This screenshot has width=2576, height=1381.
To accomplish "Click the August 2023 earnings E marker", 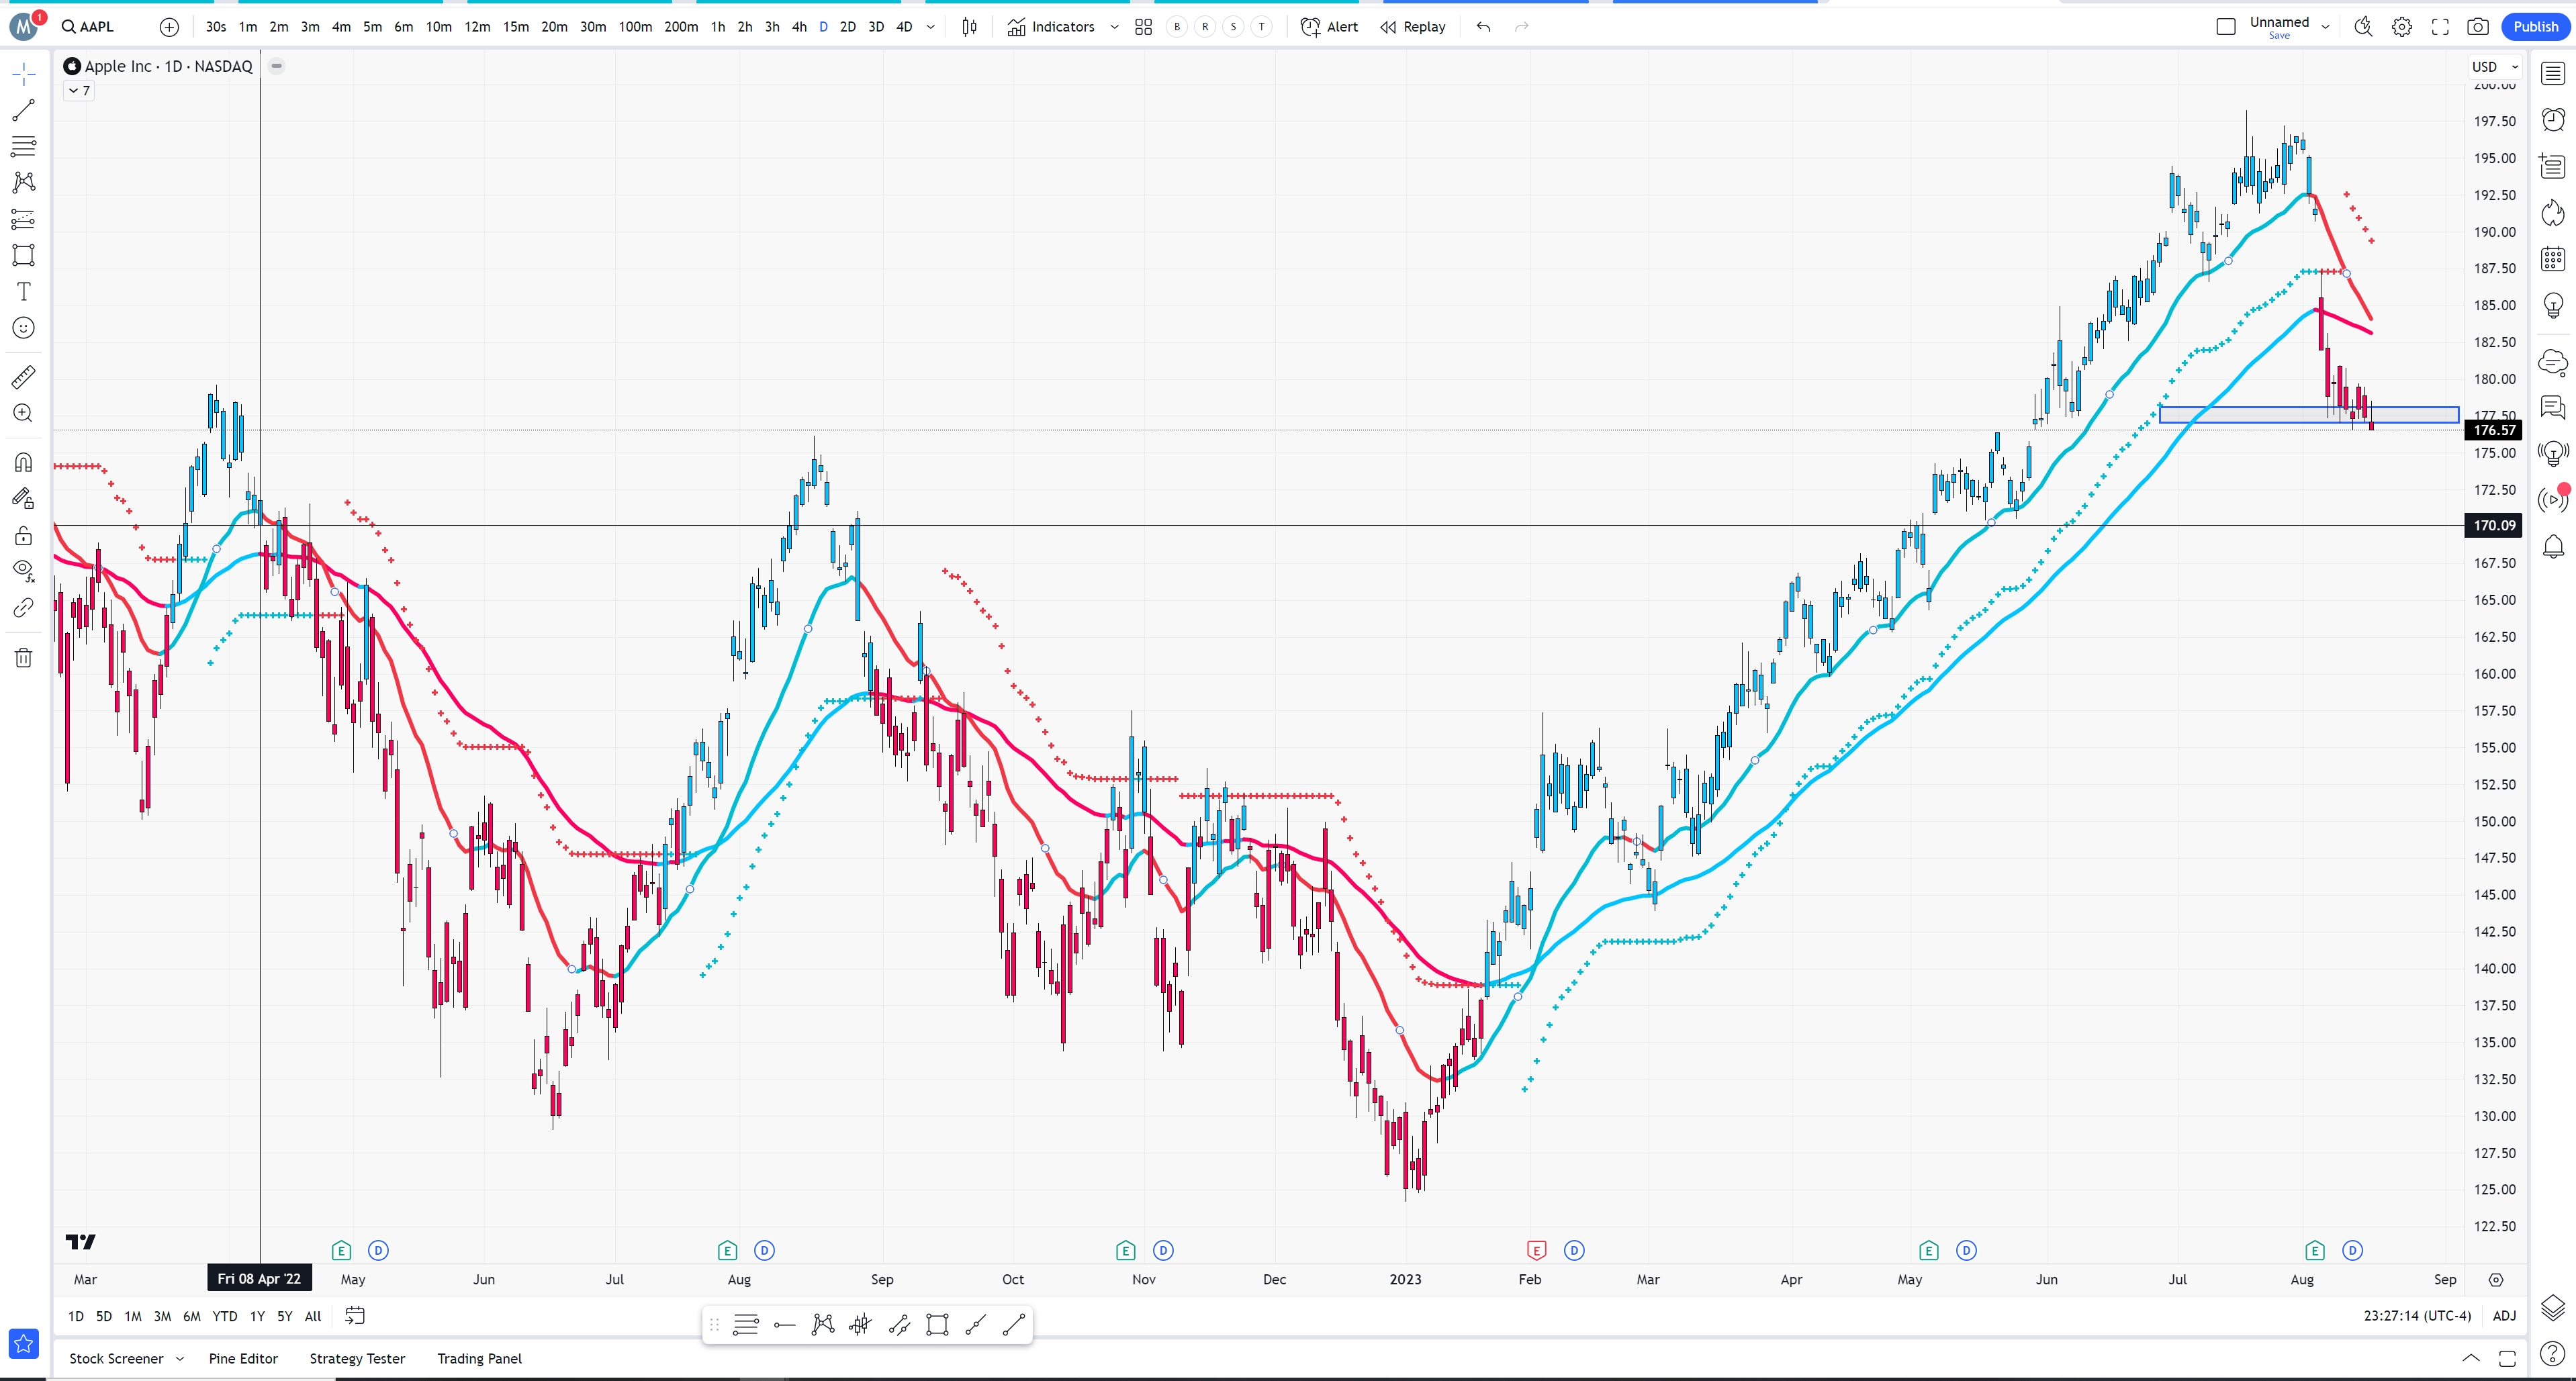I will [2314, 1250].
